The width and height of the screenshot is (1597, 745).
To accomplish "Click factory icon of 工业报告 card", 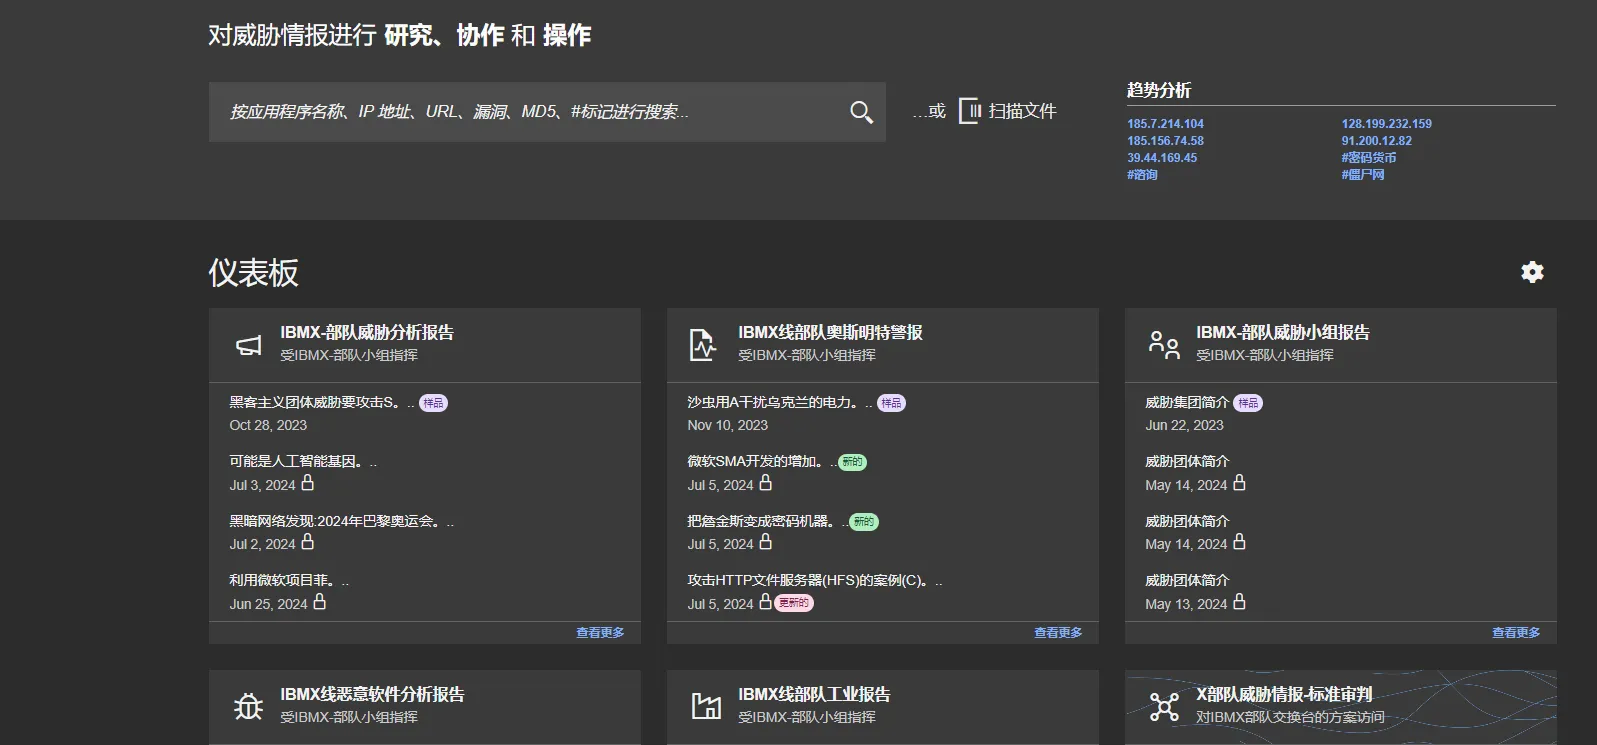I will point(706,706).
